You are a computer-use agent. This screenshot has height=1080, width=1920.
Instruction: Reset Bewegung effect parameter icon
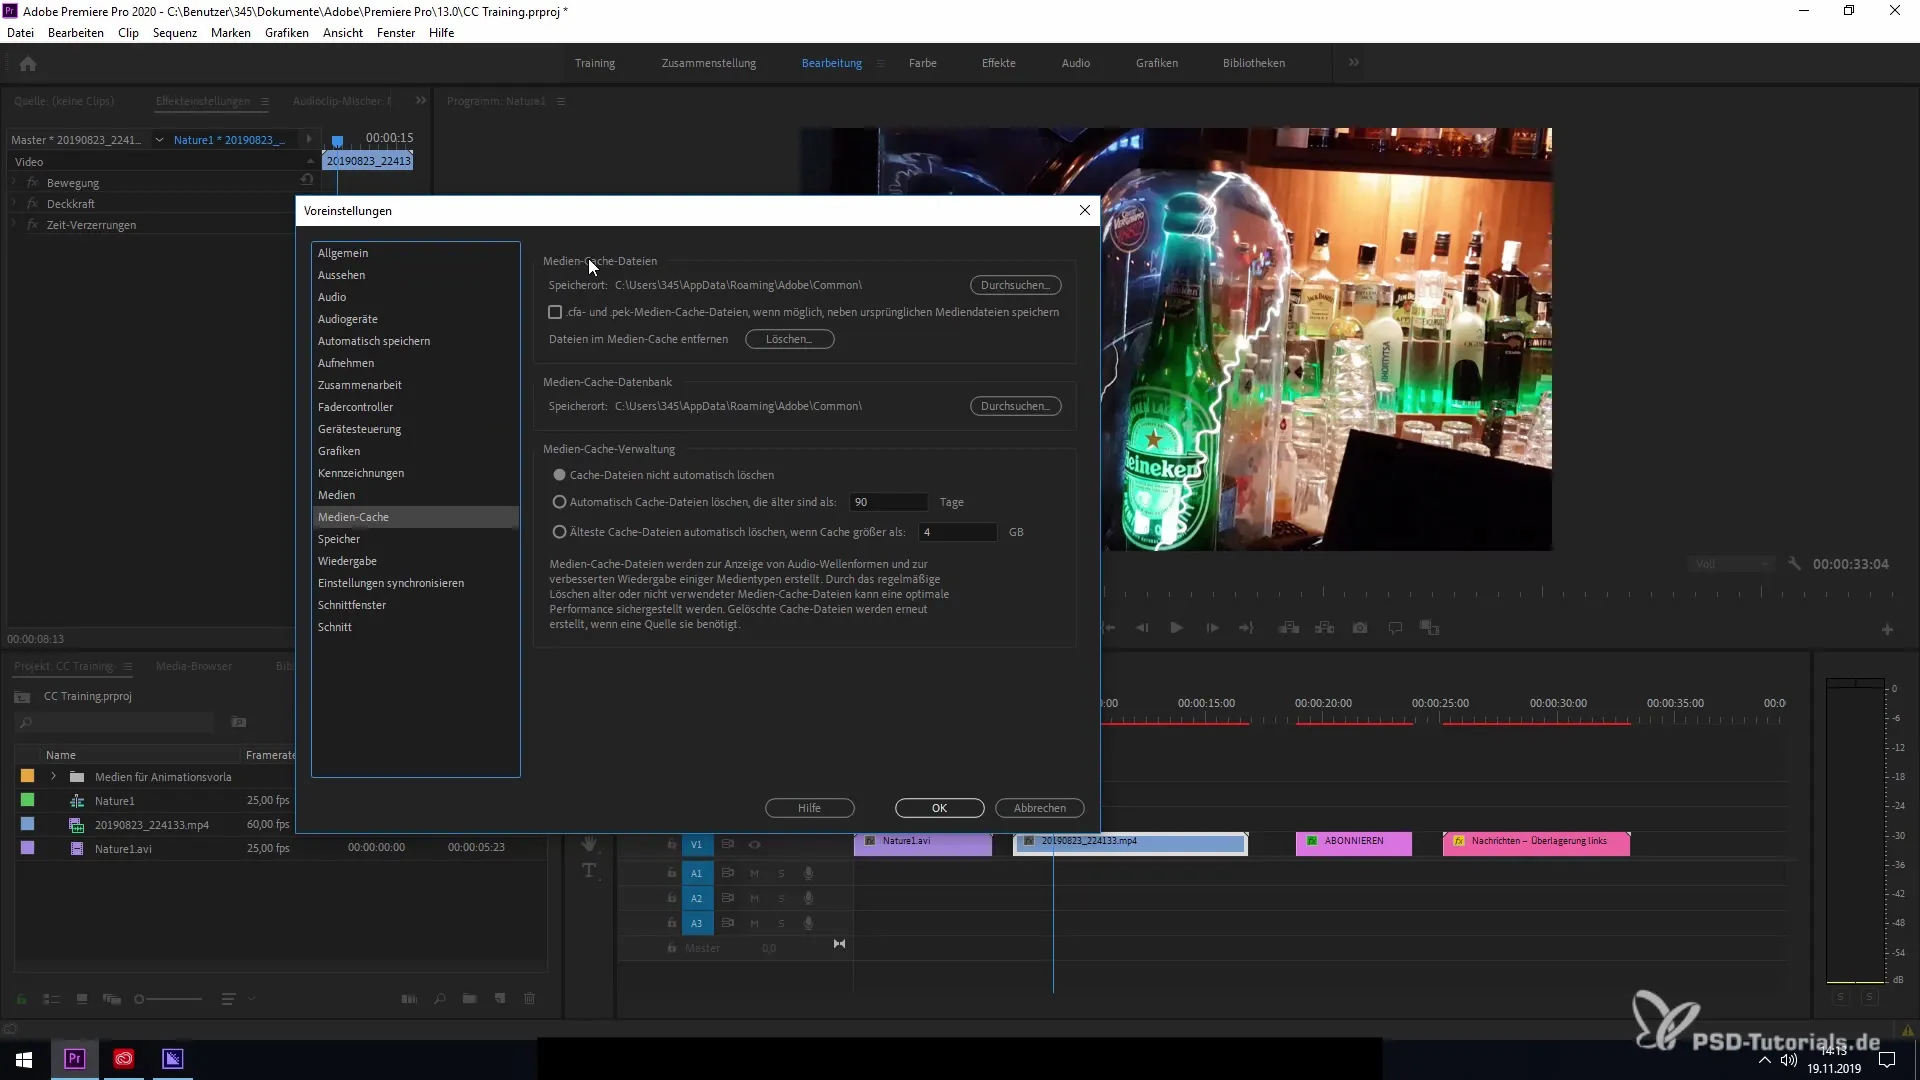tap(307, 180)
